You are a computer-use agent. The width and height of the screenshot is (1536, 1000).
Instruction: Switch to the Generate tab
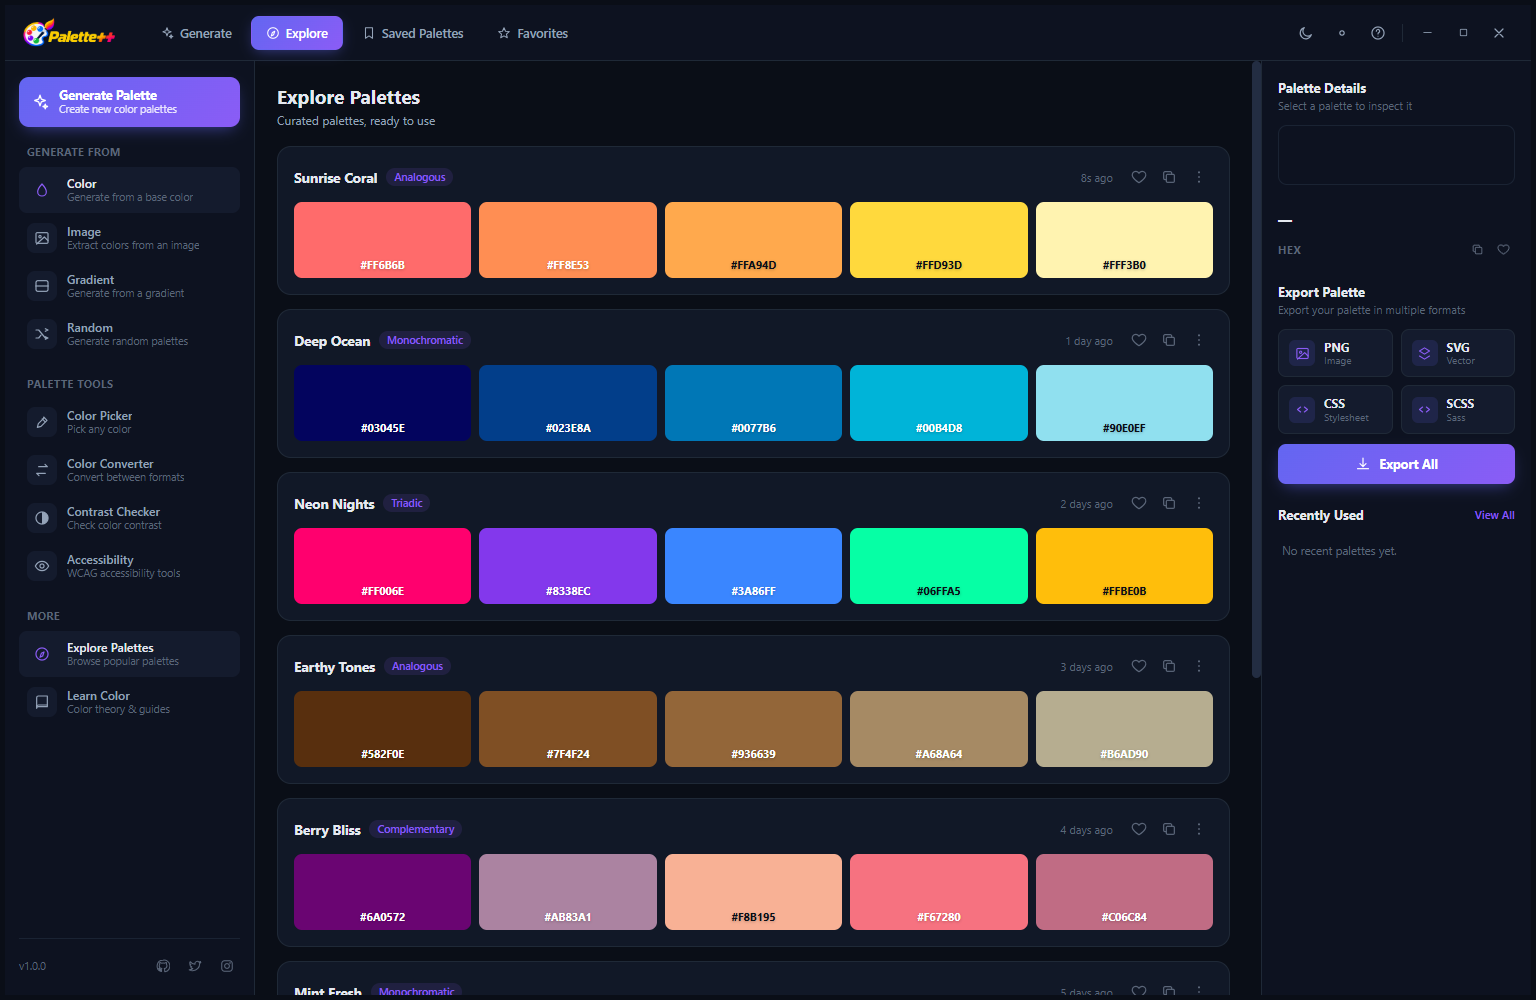tap(197, 33)
